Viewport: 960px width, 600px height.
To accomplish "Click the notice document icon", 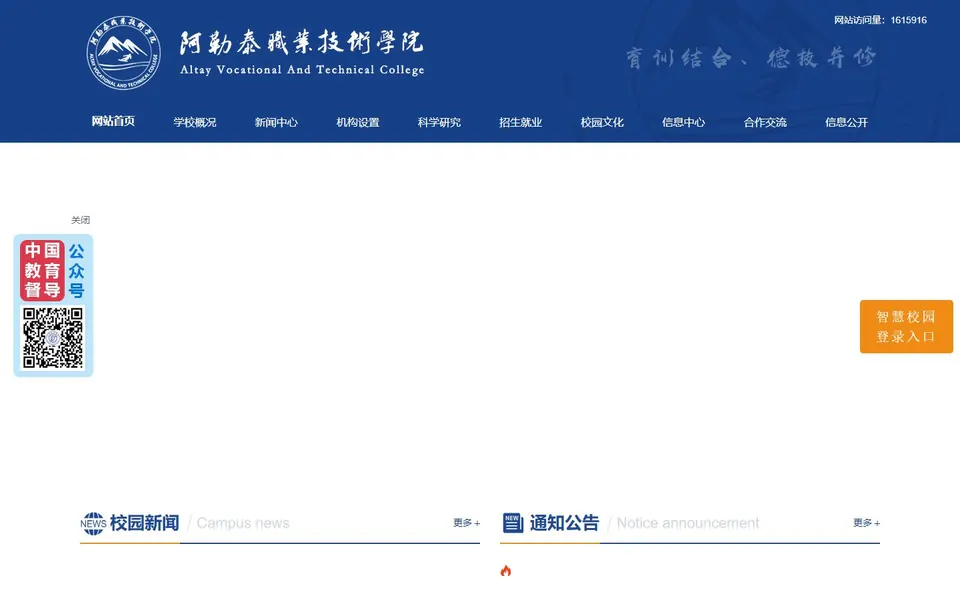I will [512, 523].
